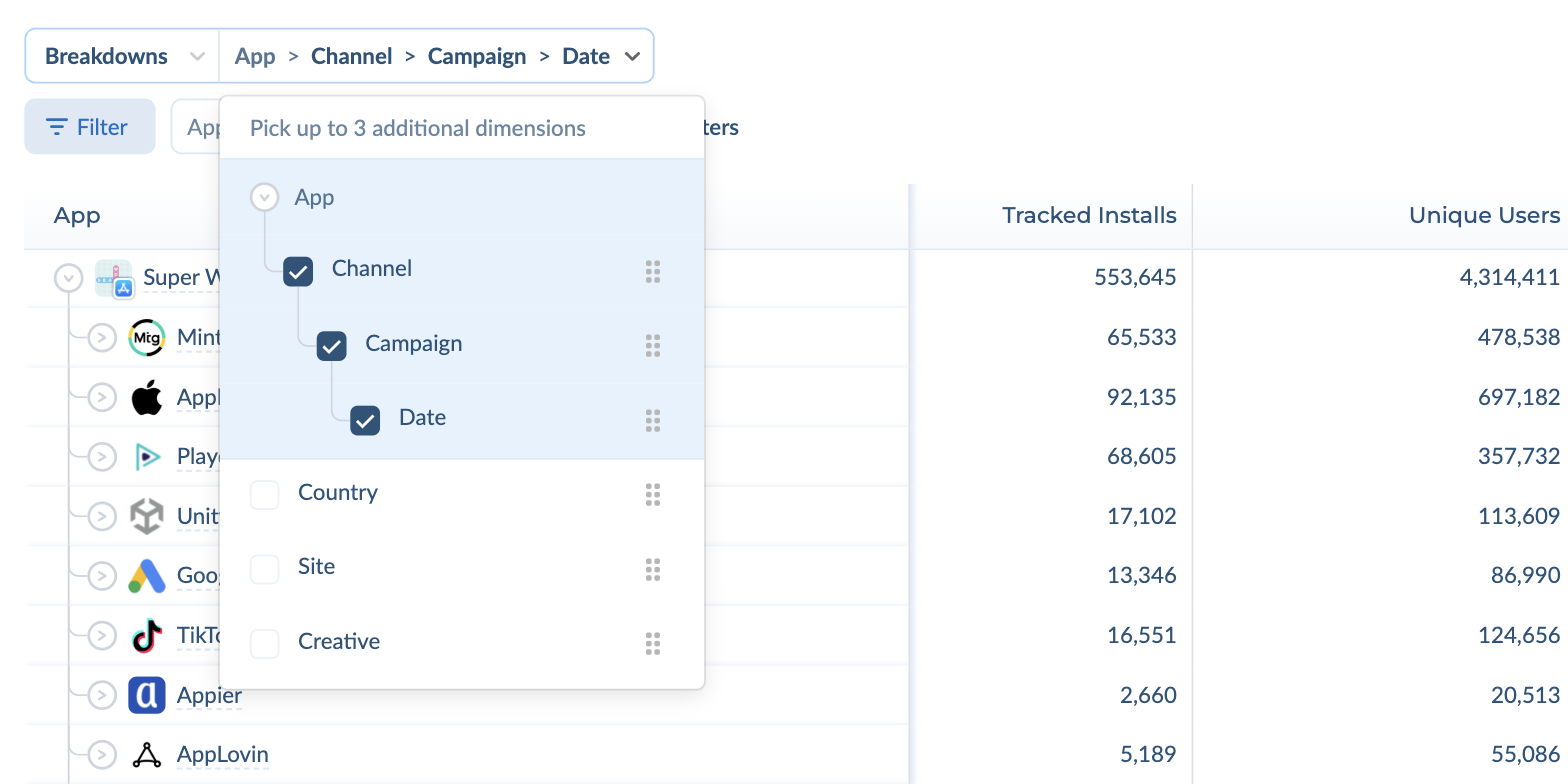Click the Google Ads logo icon
This screenshot has height=784, width=1568.
(147, 575)
